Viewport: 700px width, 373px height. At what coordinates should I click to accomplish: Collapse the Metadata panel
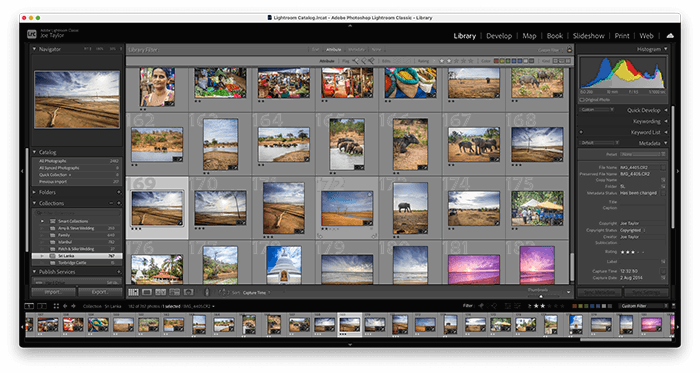[x=666, y=143]
